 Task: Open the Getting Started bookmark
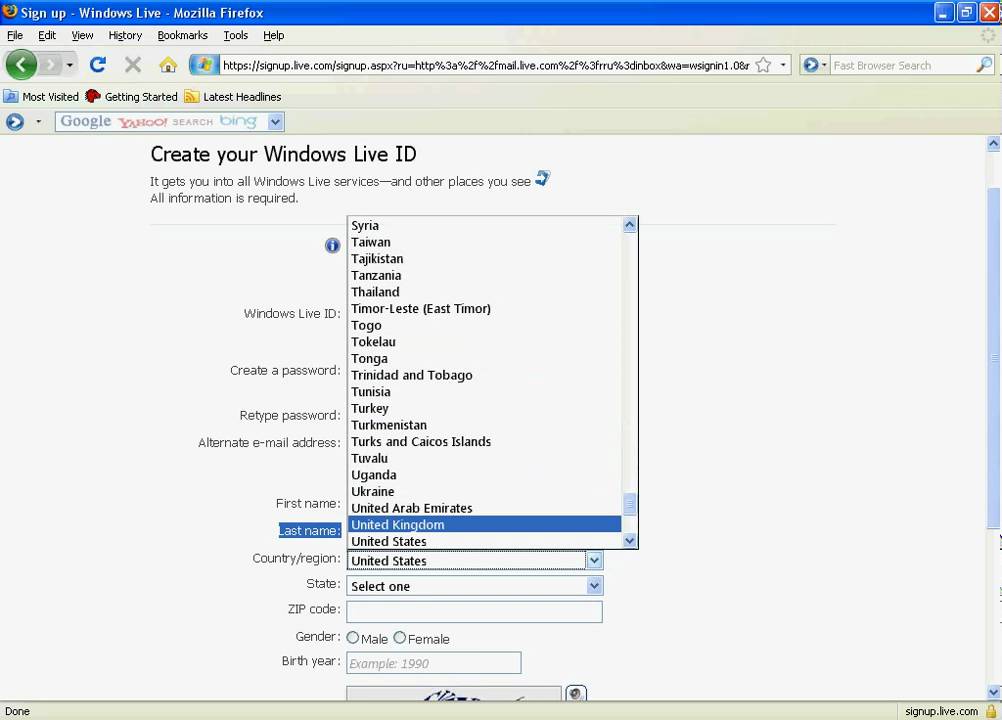[x=131, y=96]
